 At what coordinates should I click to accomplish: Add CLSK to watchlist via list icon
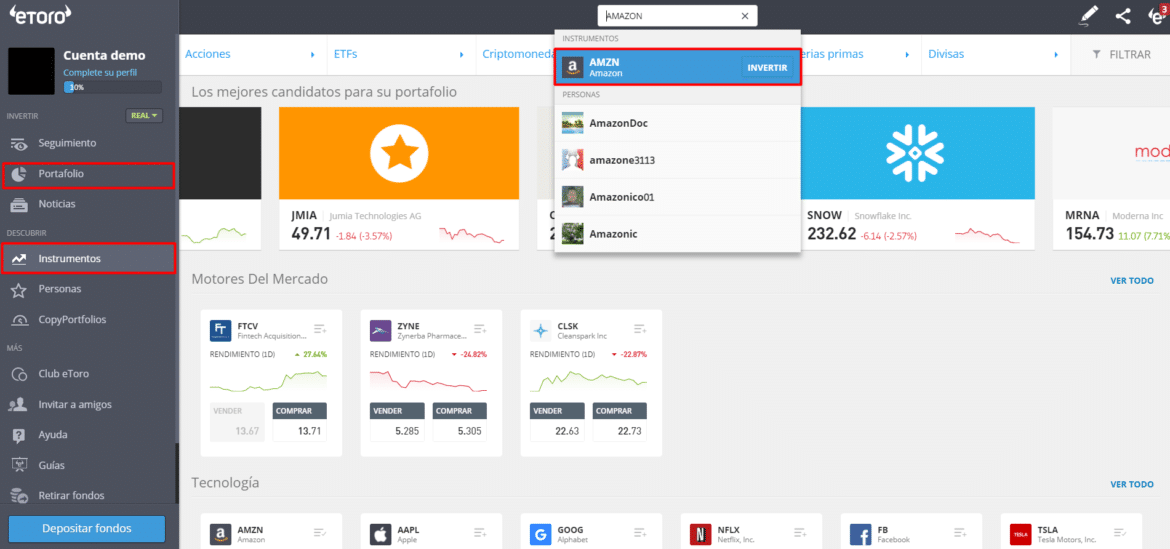pyautogui.click(x=640, y=329)
